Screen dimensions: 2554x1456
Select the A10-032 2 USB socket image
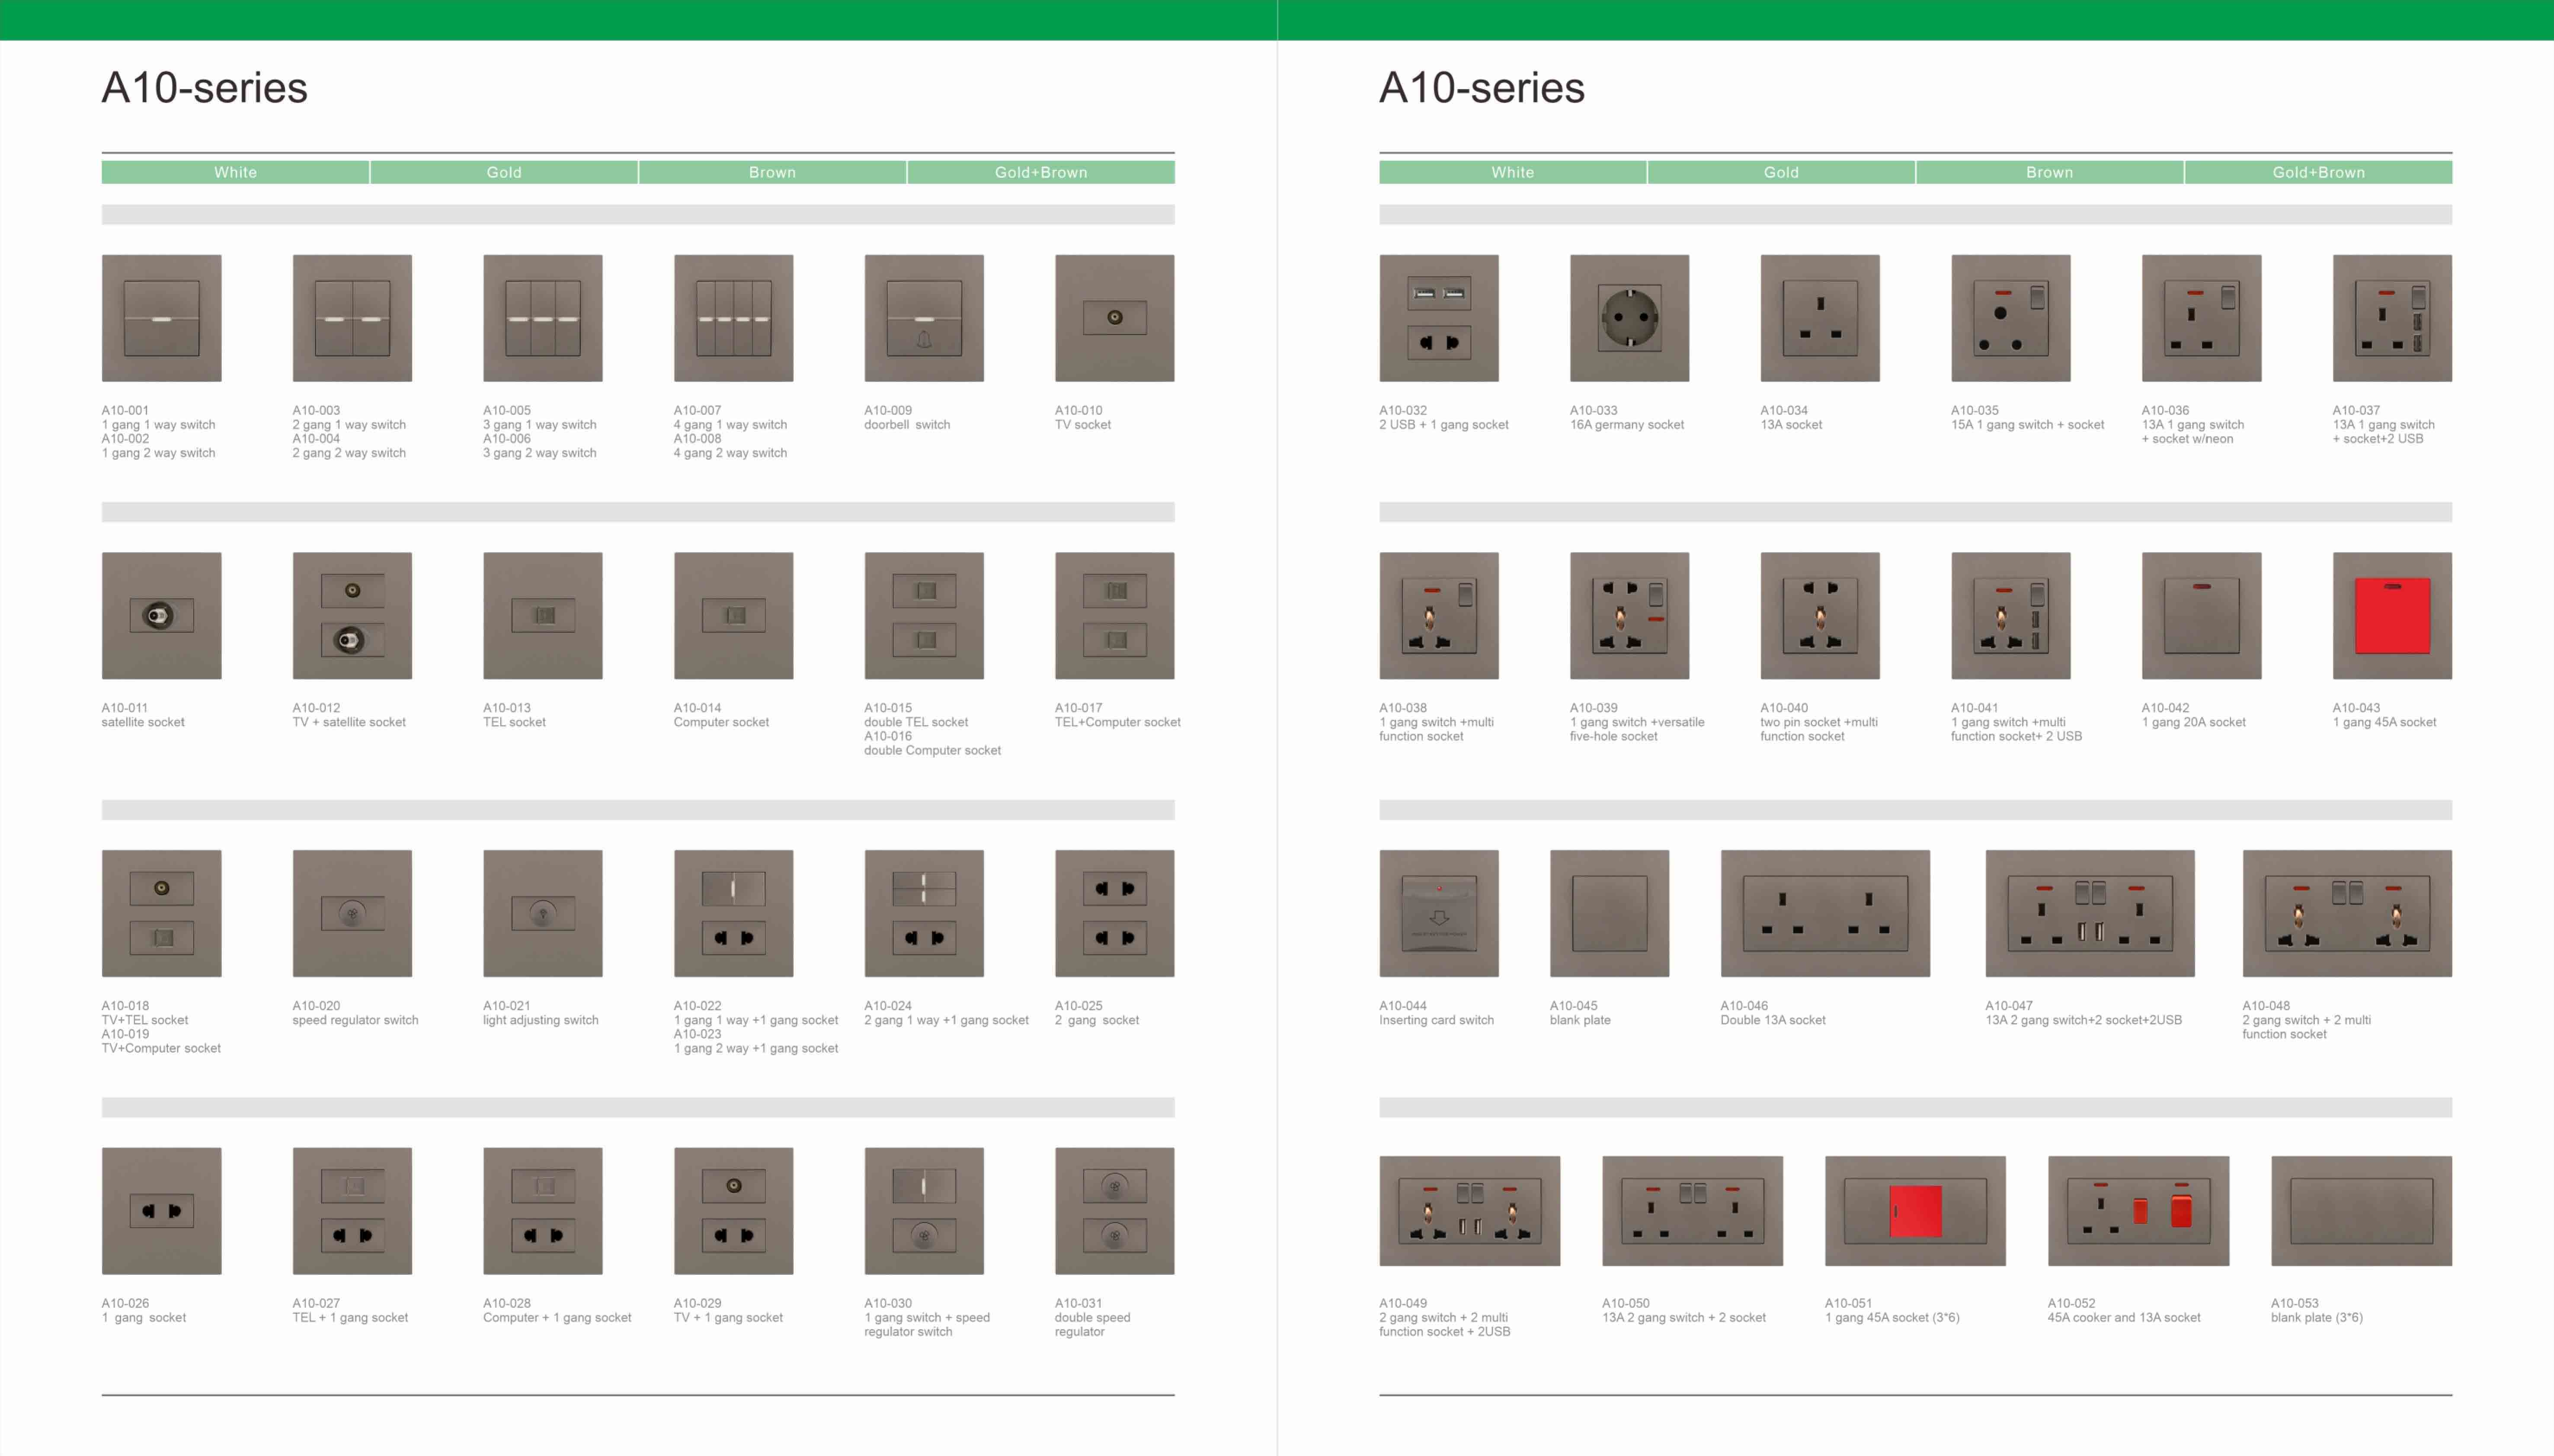[1439, 318]
